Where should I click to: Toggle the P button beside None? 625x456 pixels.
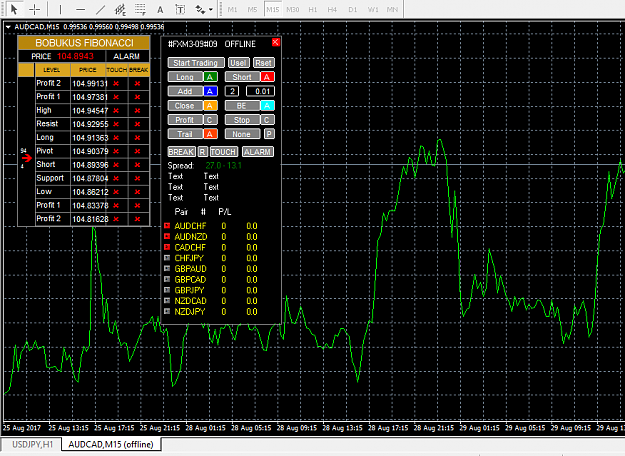click(269, 134)
